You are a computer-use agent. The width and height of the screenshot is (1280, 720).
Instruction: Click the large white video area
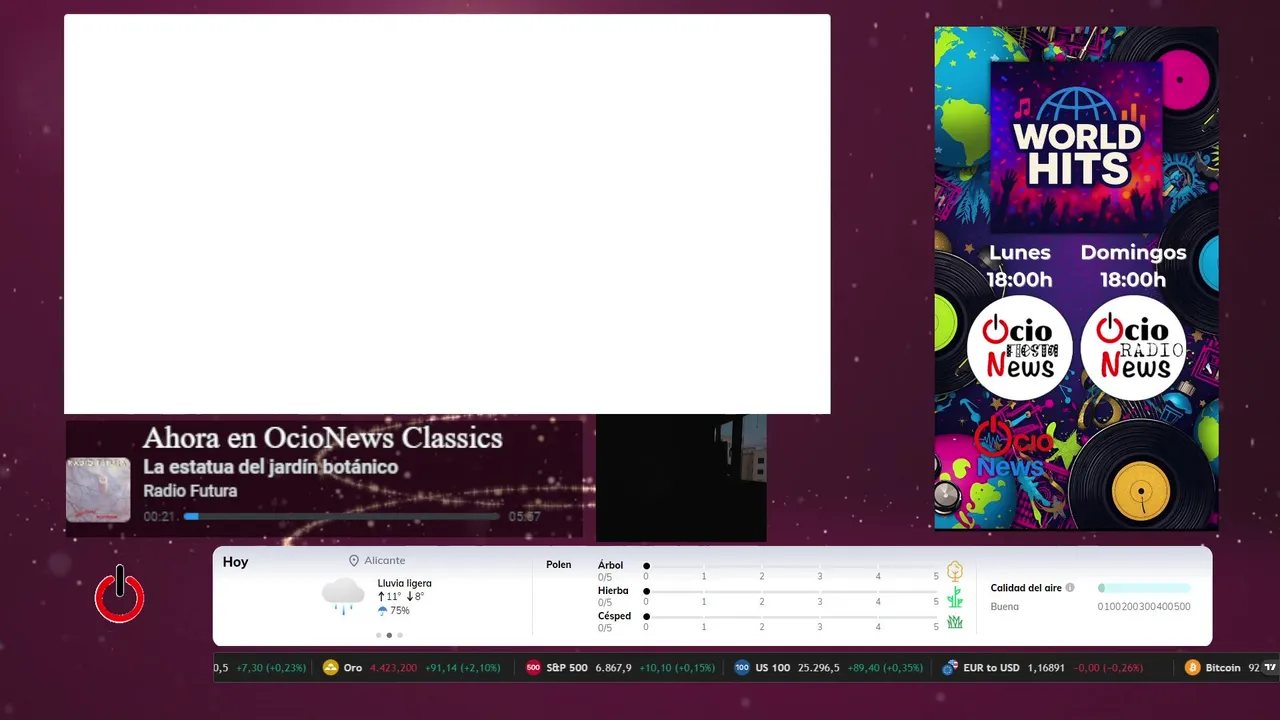tap(447, 214)
